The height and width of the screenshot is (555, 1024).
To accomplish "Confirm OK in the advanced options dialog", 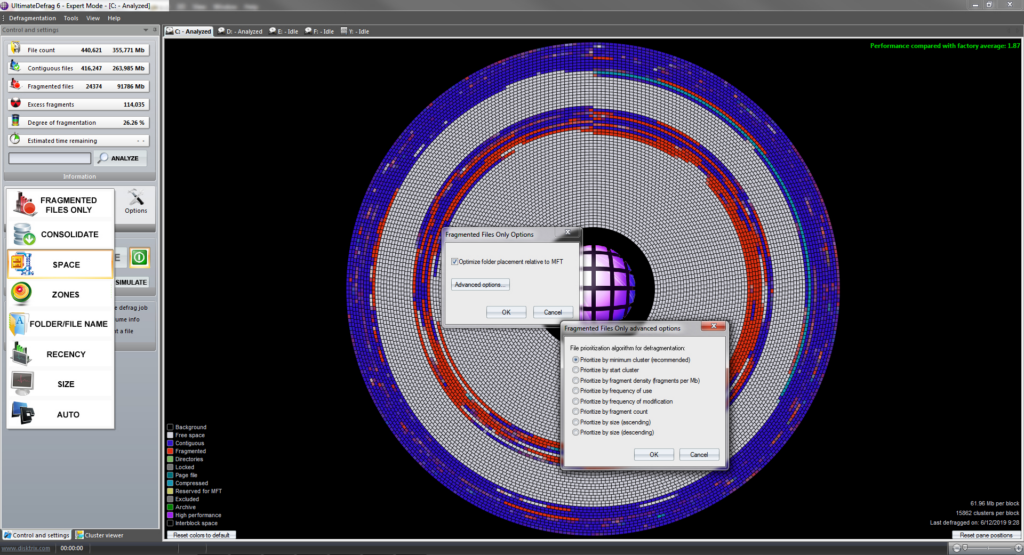I will point(654,454).
